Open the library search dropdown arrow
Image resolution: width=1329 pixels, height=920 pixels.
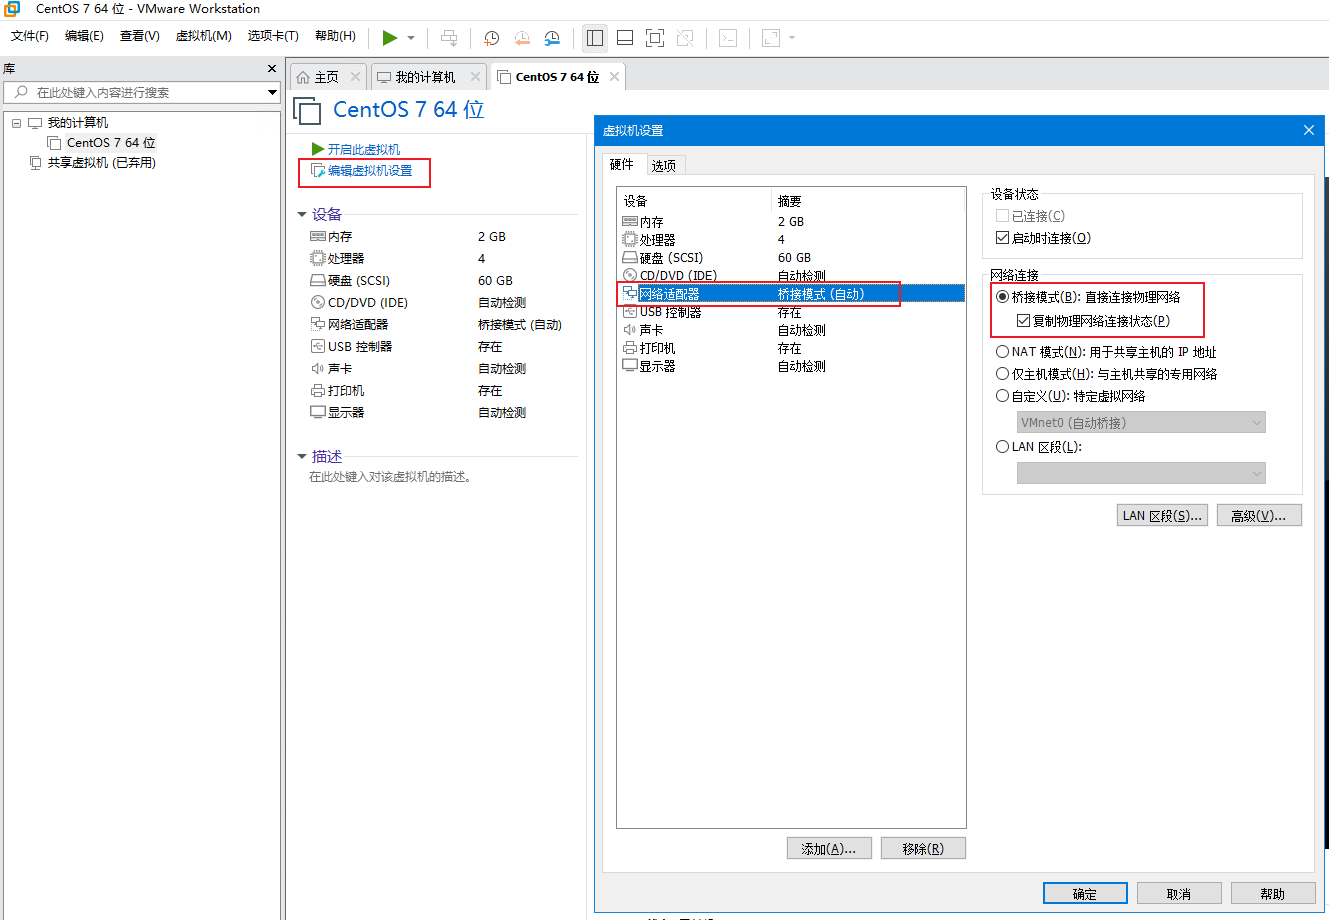272,92
